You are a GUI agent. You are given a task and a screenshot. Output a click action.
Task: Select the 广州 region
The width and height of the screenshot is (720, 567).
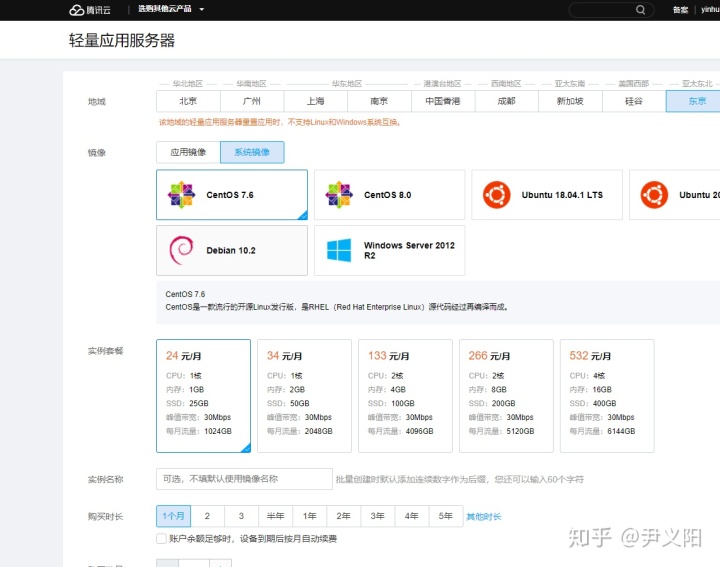point(252,101)
